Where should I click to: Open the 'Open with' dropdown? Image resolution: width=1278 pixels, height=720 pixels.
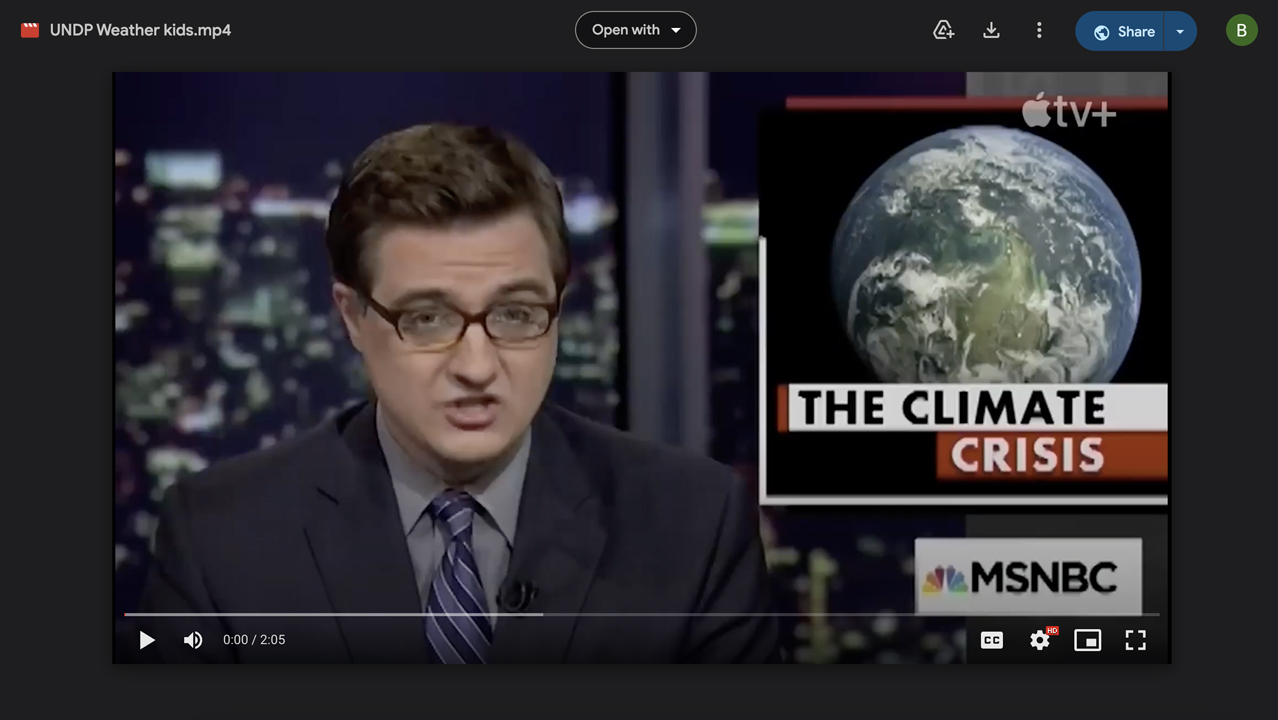click(x=636, y=30)
